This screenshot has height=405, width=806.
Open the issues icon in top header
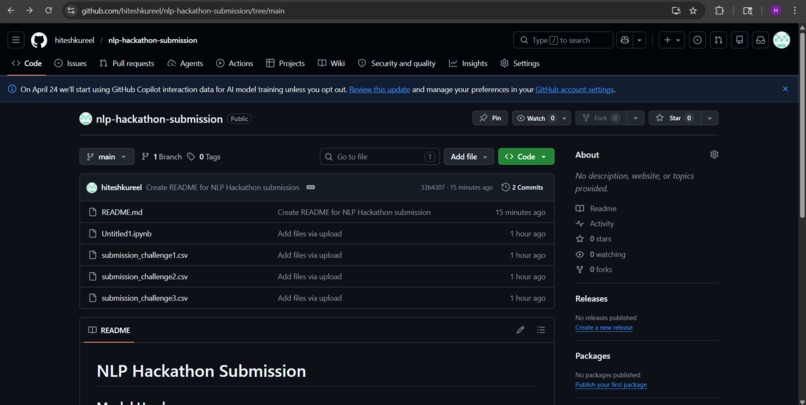[x=698, y=40]
